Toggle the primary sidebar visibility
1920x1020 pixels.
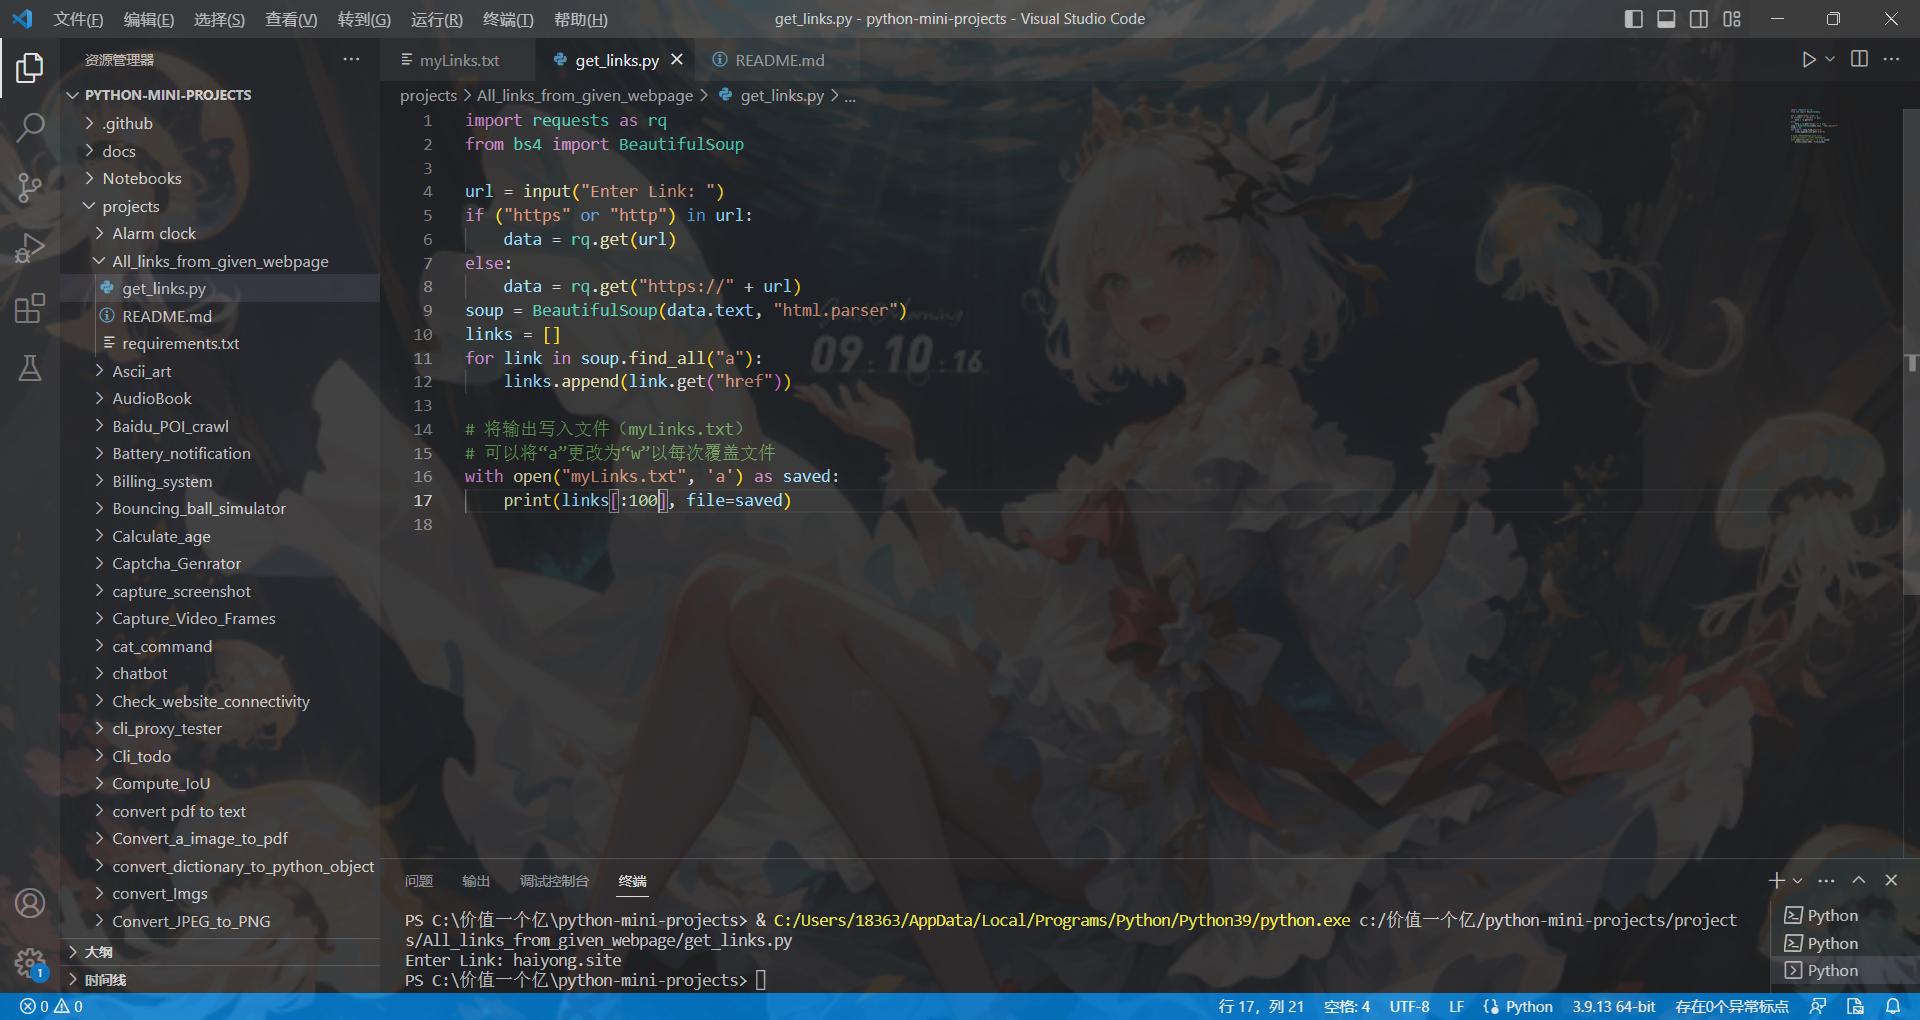pyautogui.click(x=1634, y=18)
